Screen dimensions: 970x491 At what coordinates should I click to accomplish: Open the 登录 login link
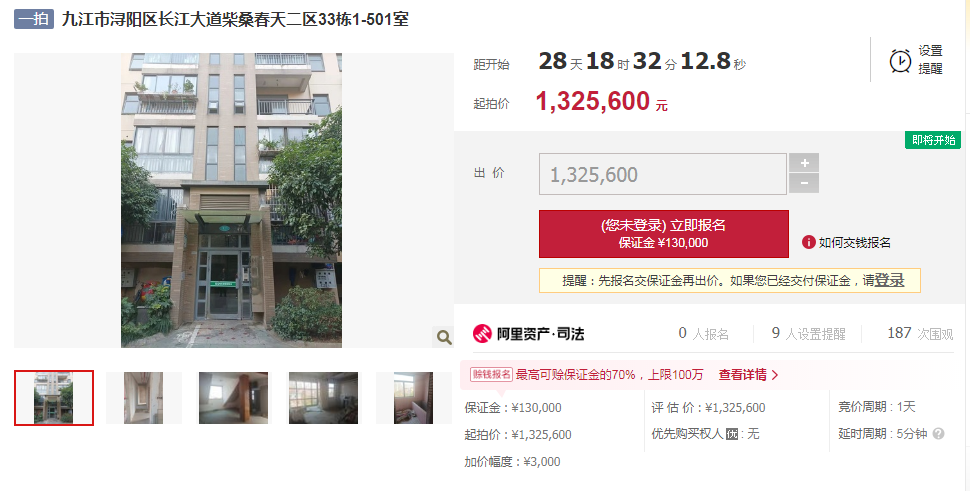(890, 280)
